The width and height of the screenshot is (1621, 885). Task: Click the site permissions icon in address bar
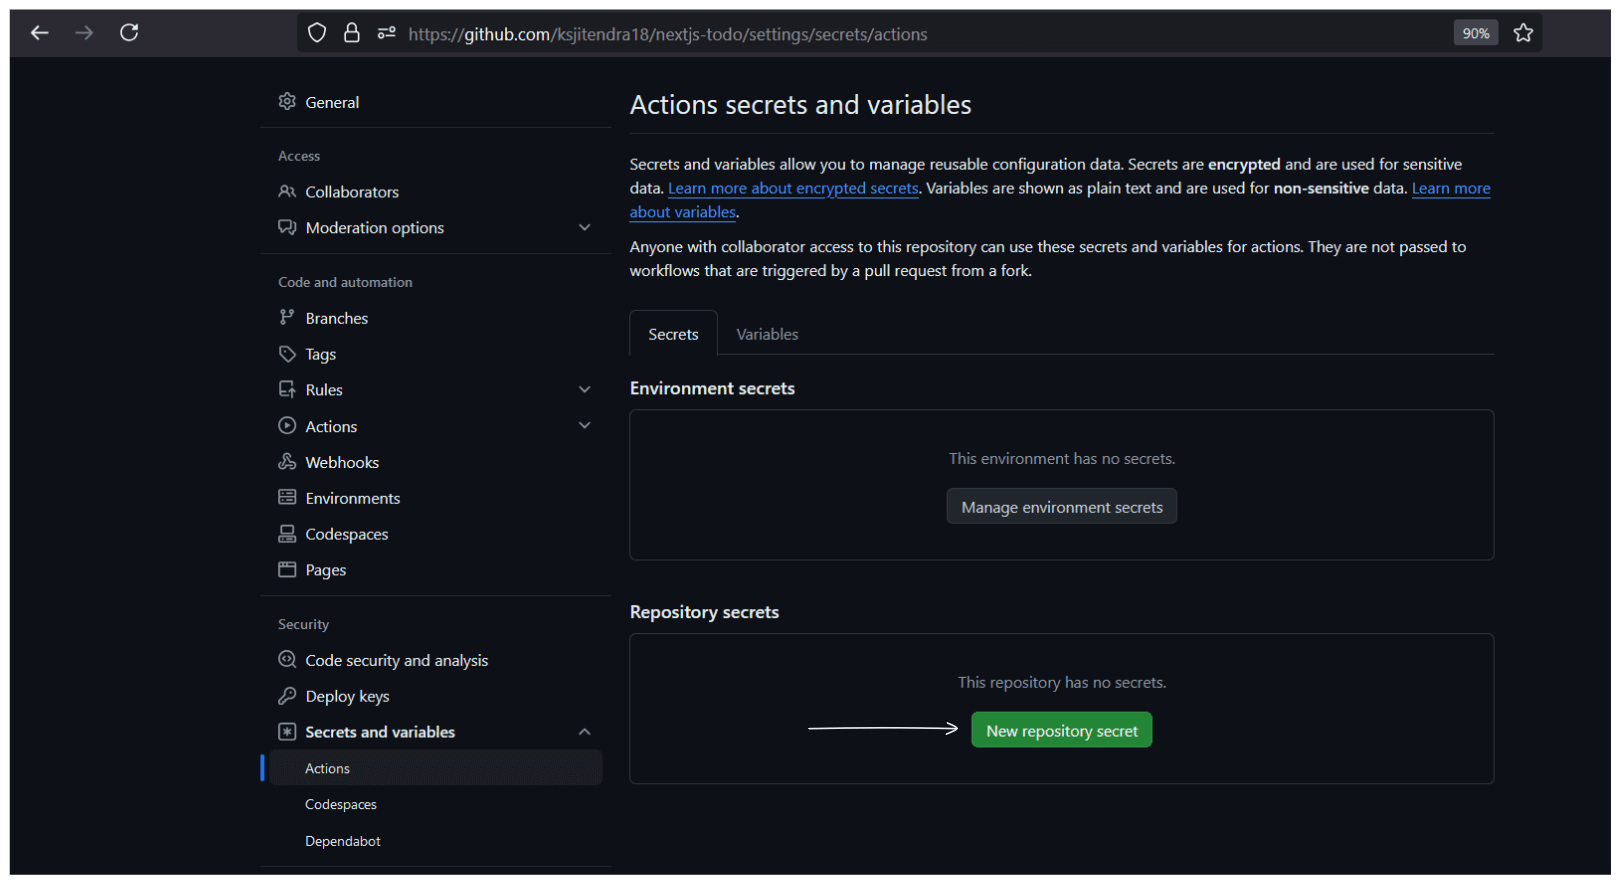[386, 33]
